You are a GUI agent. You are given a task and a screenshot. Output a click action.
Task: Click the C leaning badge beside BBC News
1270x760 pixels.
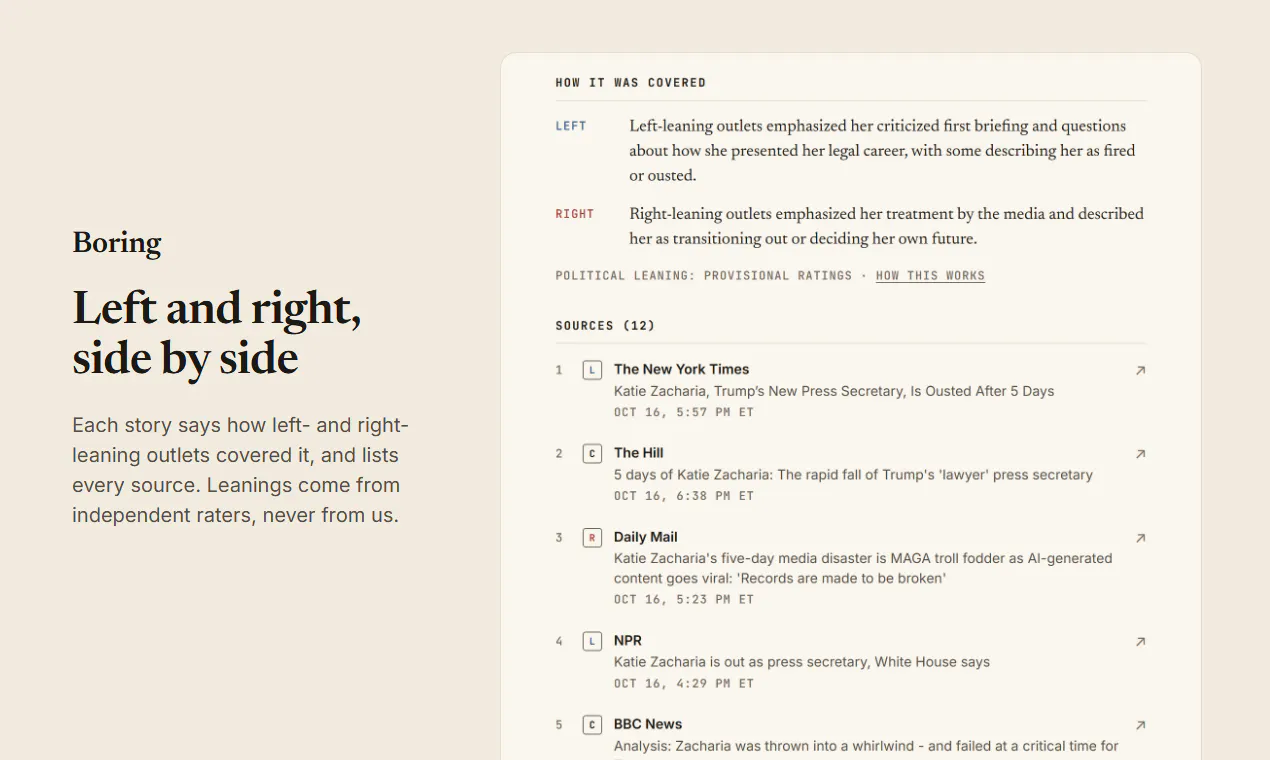click(x=592, y=725)
